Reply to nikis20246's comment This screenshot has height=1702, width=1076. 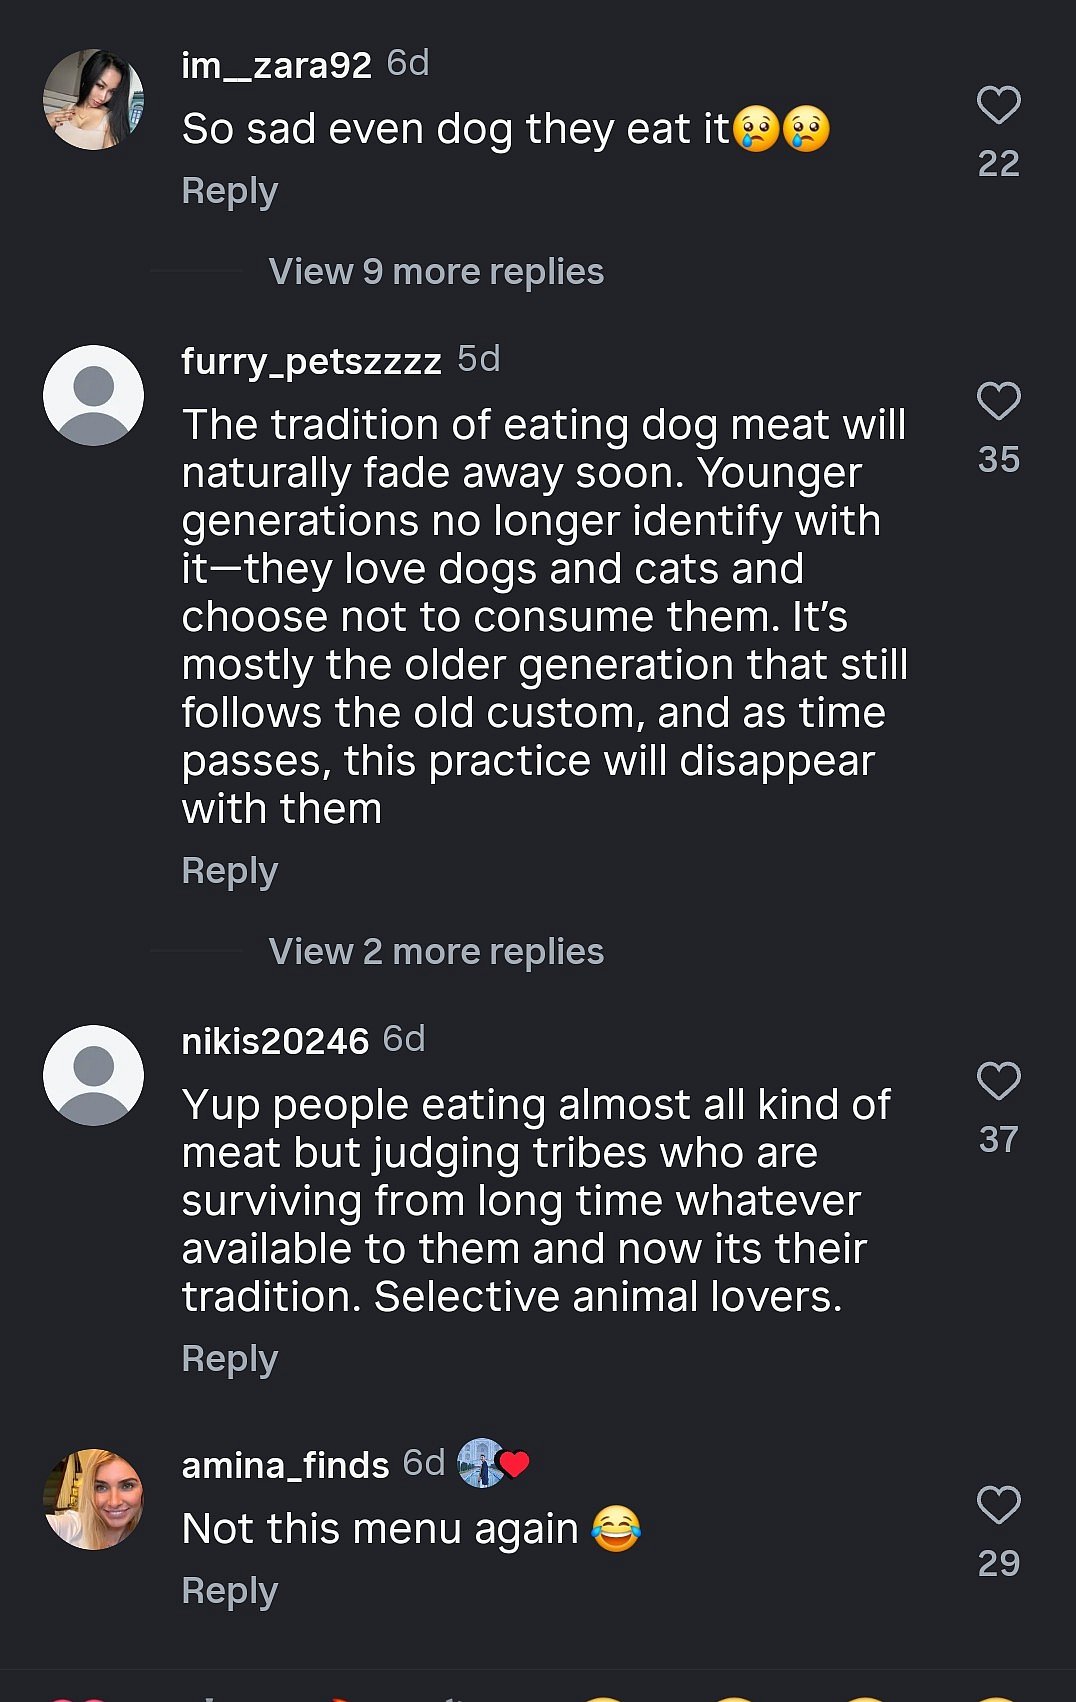(229, 1359)
